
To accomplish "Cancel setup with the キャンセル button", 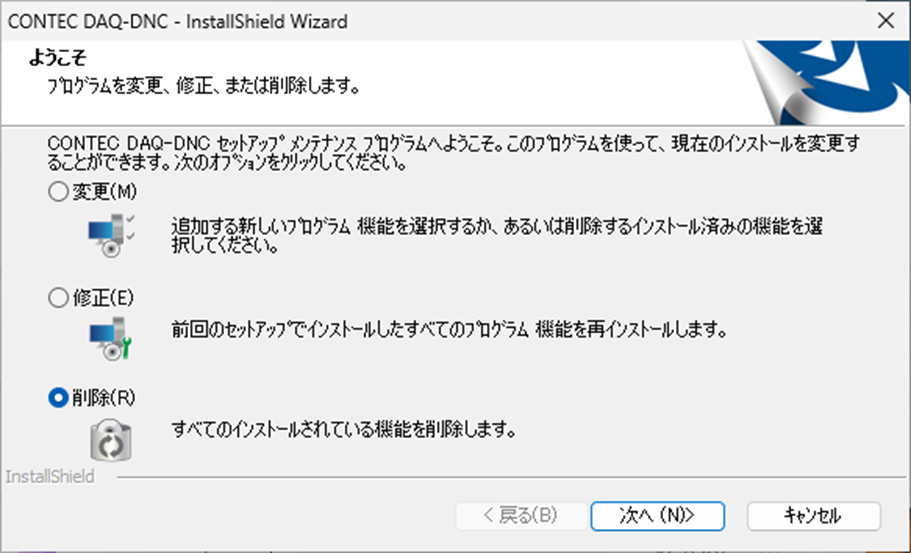I will [813, 516].
